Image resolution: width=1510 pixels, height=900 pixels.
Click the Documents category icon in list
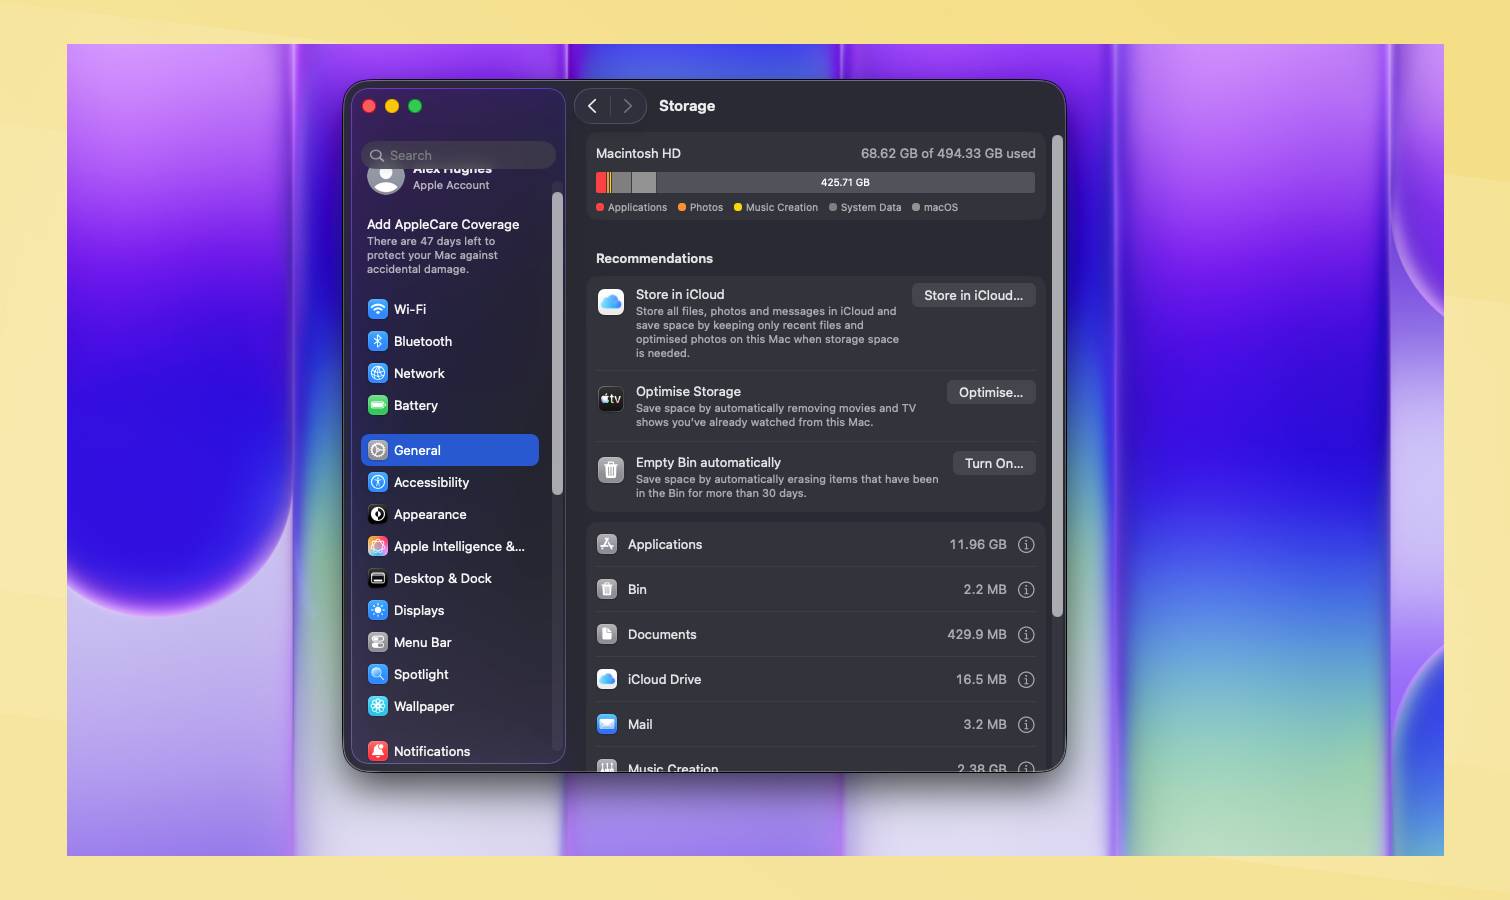click(x=607, y=634)
